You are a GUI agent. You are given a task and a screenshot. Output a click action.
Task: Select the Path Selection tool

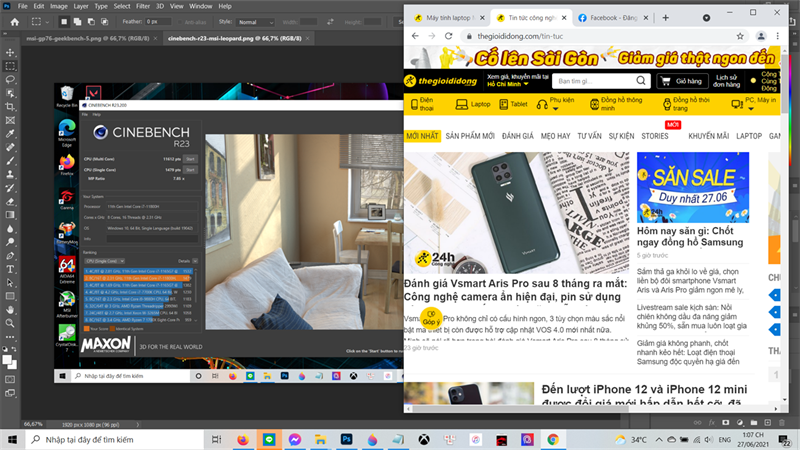click(10, 283)
